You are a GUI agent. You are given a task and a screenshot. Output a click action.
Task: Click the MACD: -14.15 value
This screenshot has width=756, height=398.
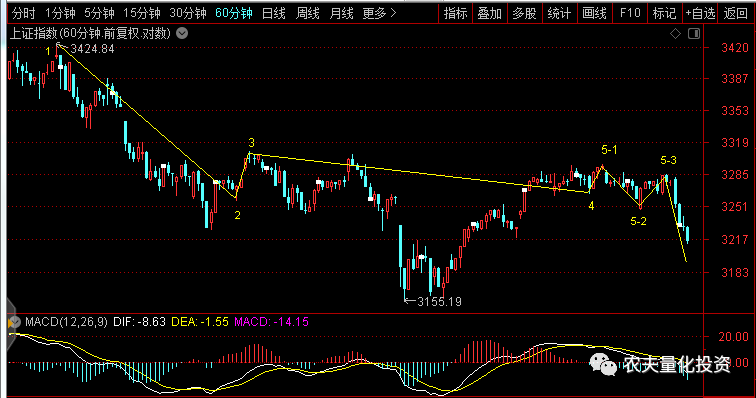tap(271, 322)
